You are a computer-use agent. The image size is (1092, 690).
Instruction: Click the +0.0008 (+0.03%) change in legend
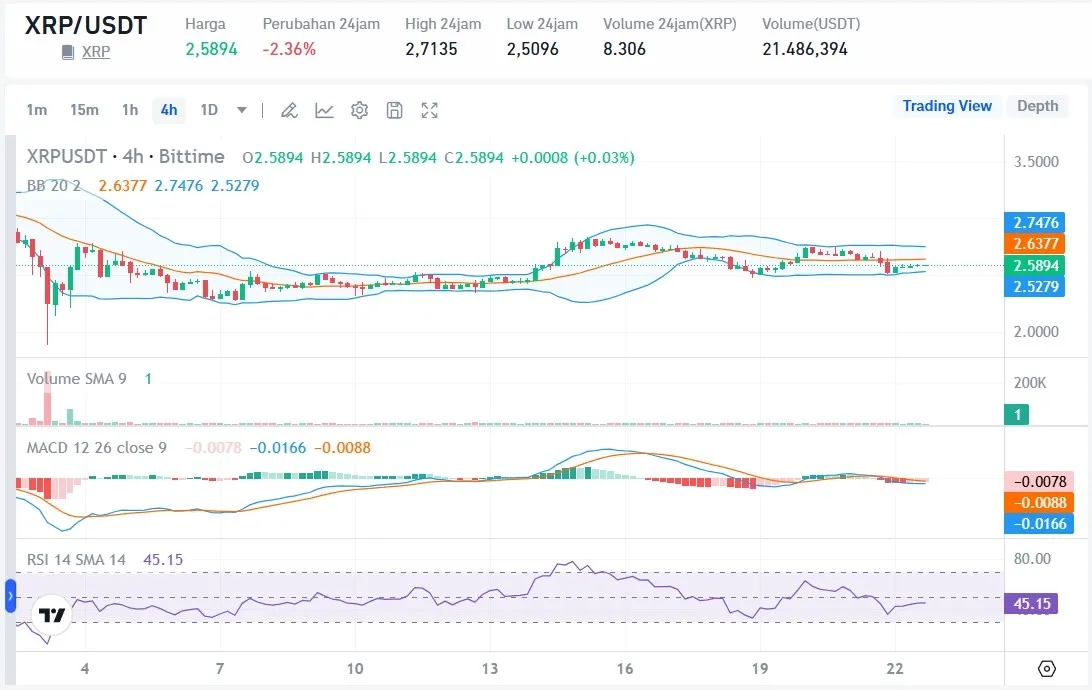point(573,158)
